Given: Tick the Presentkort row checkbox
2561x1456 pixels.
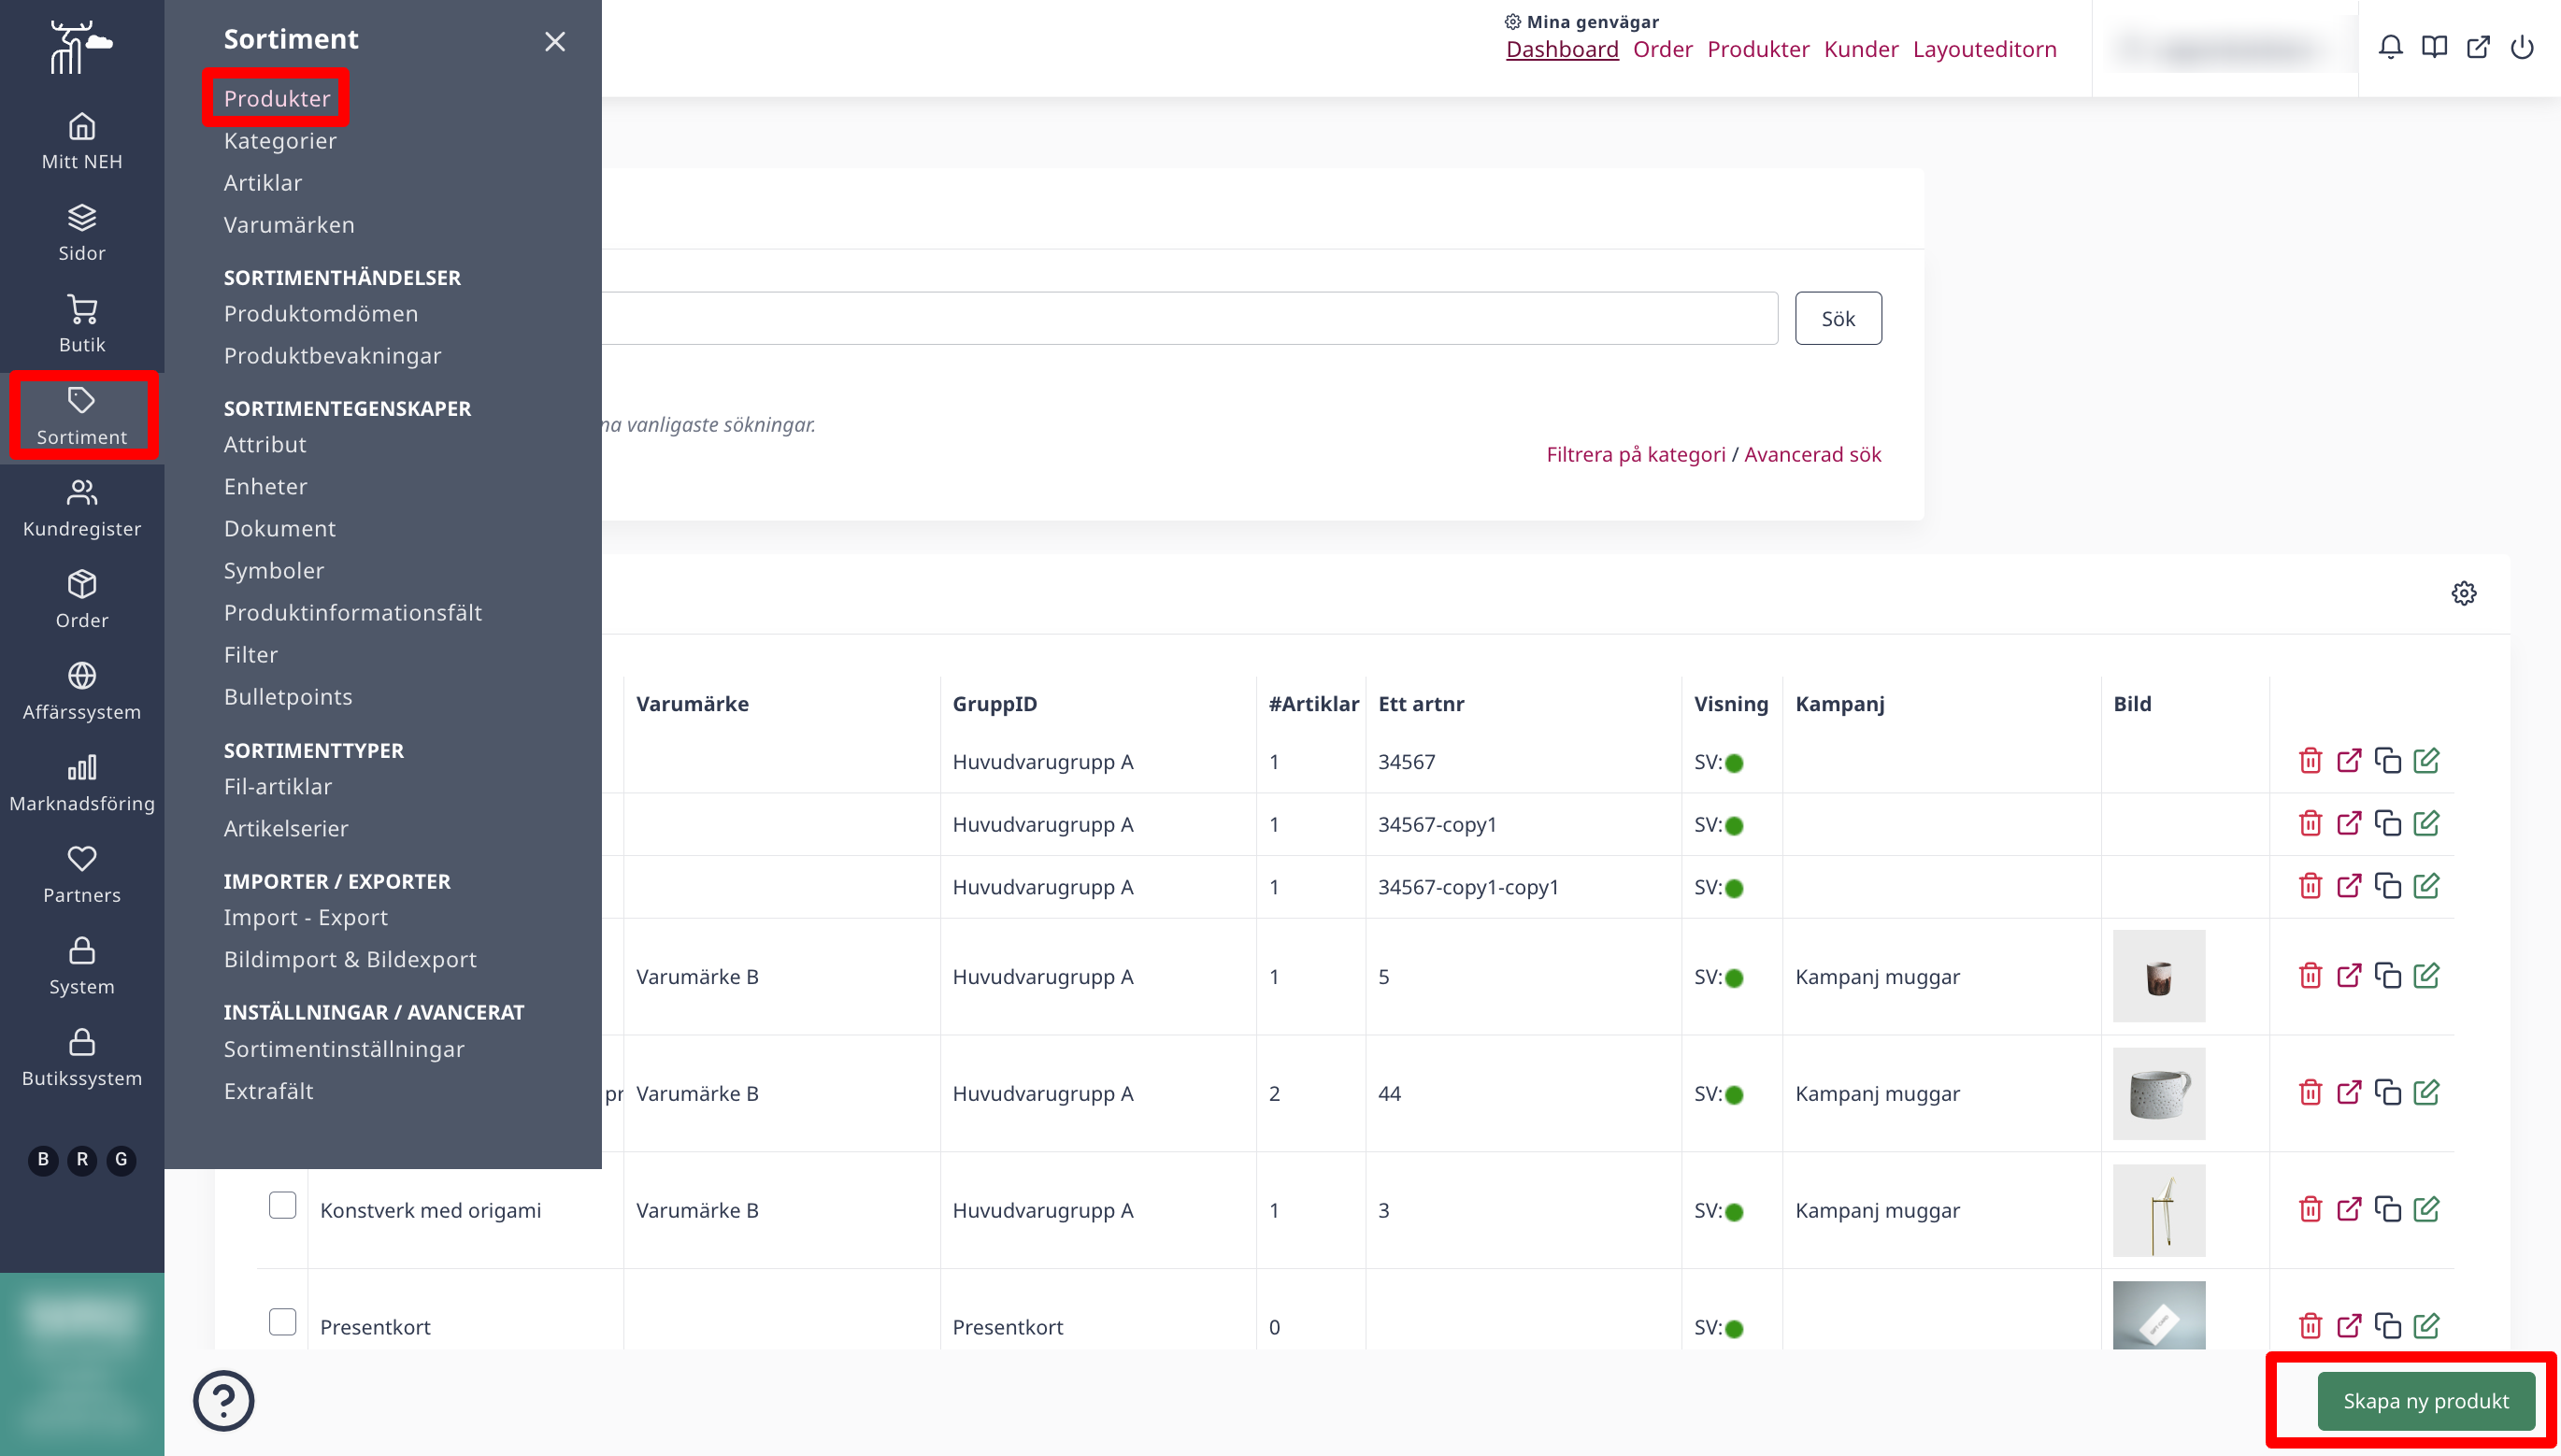Looking at the screenshot, I should [283, 1322].
